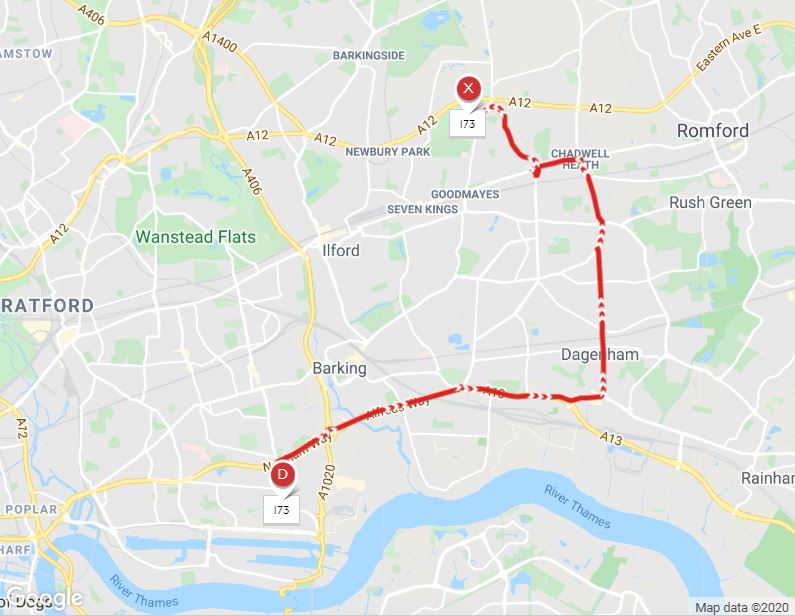This screenshot has width=795, height=616.
Task: Click the Chadwell Heath label
Action: [x=580, y=159]
